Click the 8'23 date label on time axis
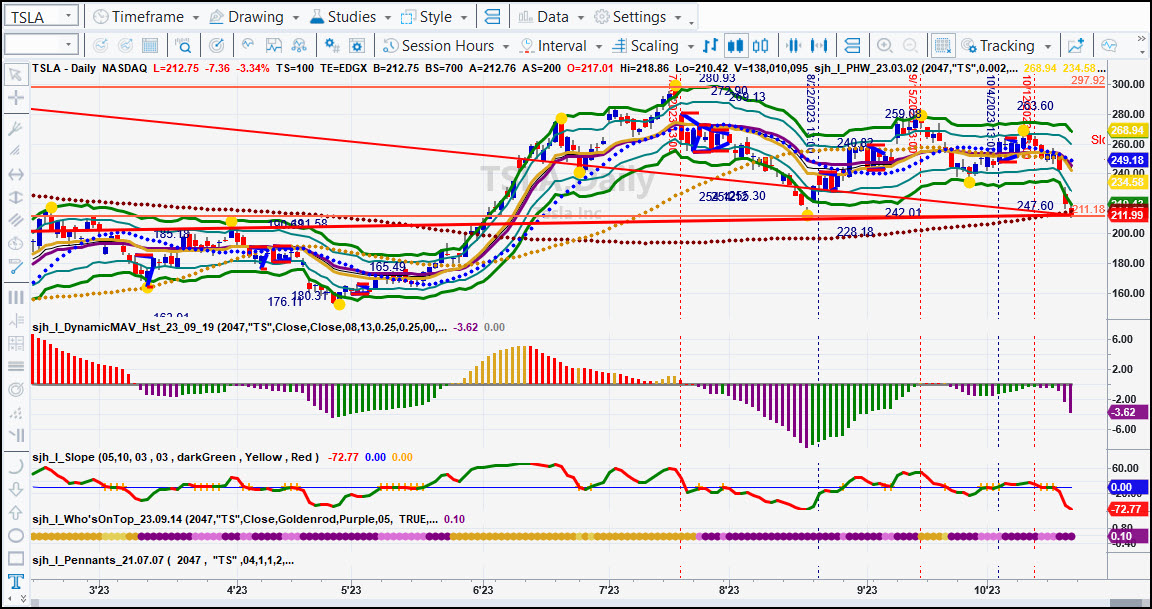The height and width of the screenshot is (609, 1152). pyautogui.click(x=728, y=590)
